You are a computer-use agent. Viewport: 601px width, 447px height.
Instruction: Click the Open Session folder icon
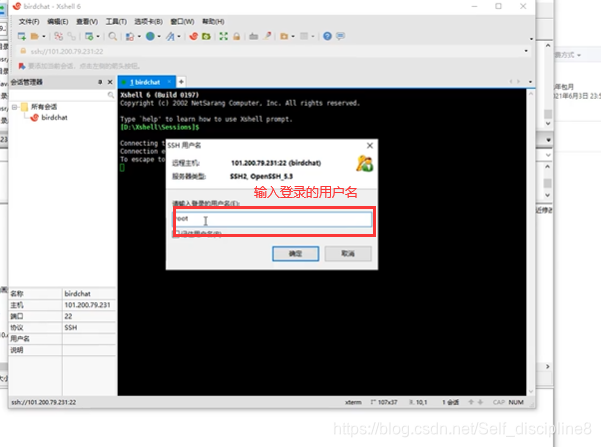point(35,36)
